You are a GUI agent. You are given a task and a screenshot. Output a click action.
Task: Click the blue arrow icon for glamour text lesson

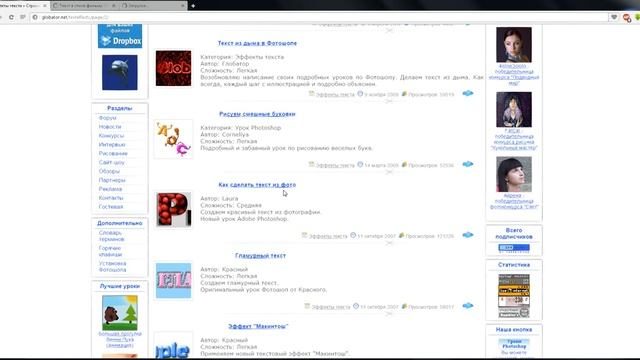point(468,306)
